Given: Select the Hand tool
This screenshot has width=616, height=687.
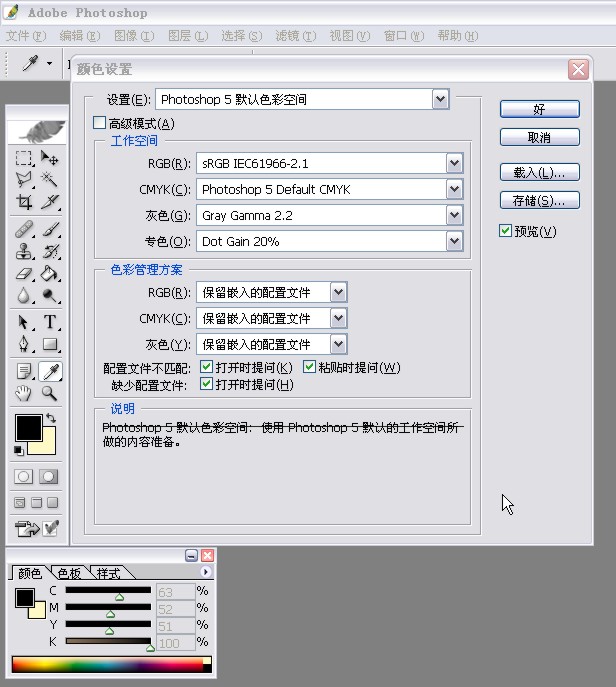Looking at the screenshot, I should coord(24,393).
